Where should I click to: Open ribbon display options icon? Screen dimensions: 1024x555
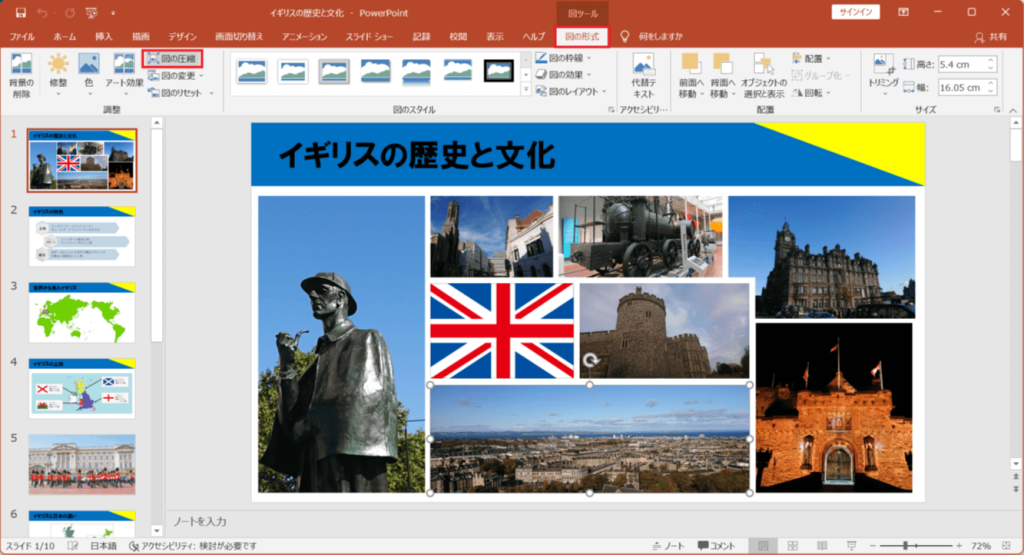click(904, 12)
